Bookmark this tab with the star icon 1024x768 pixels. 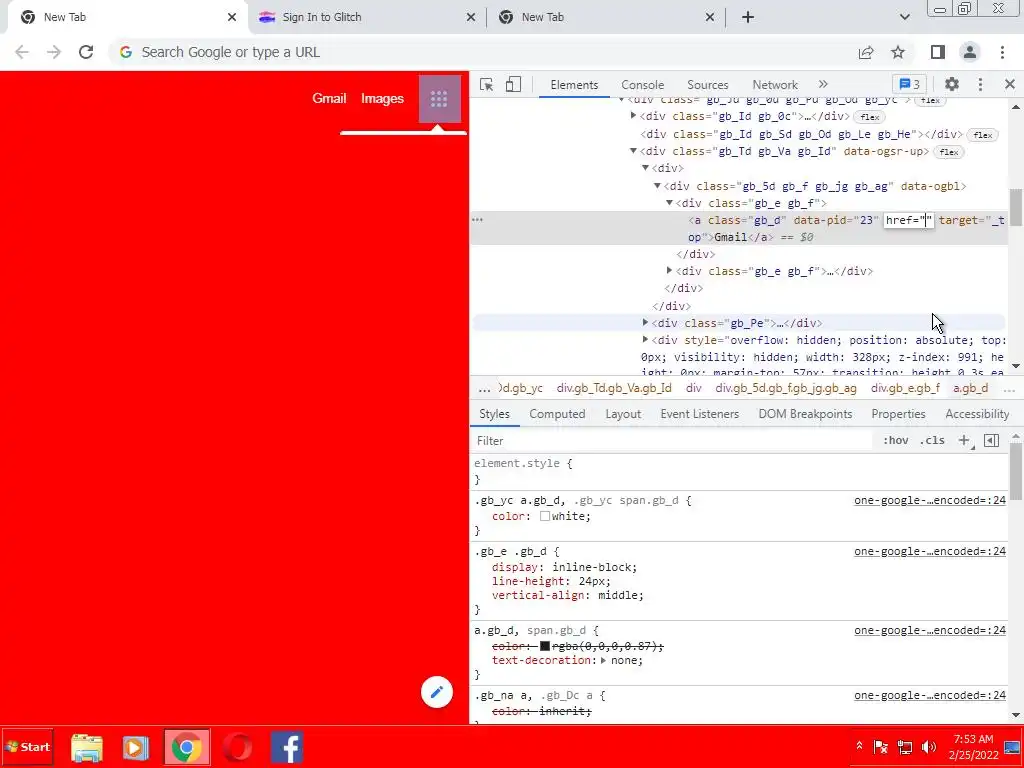coord(898,52)
